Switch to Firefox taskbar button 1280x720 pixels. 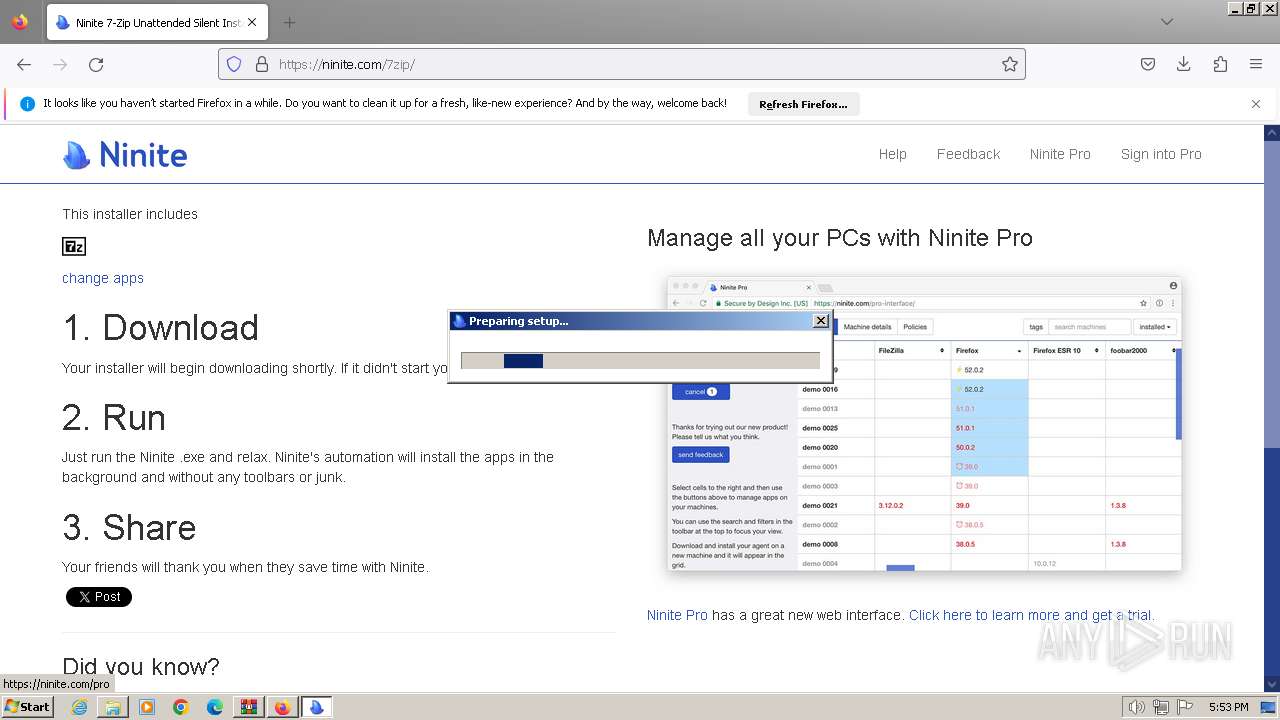[x=282, y=707]
